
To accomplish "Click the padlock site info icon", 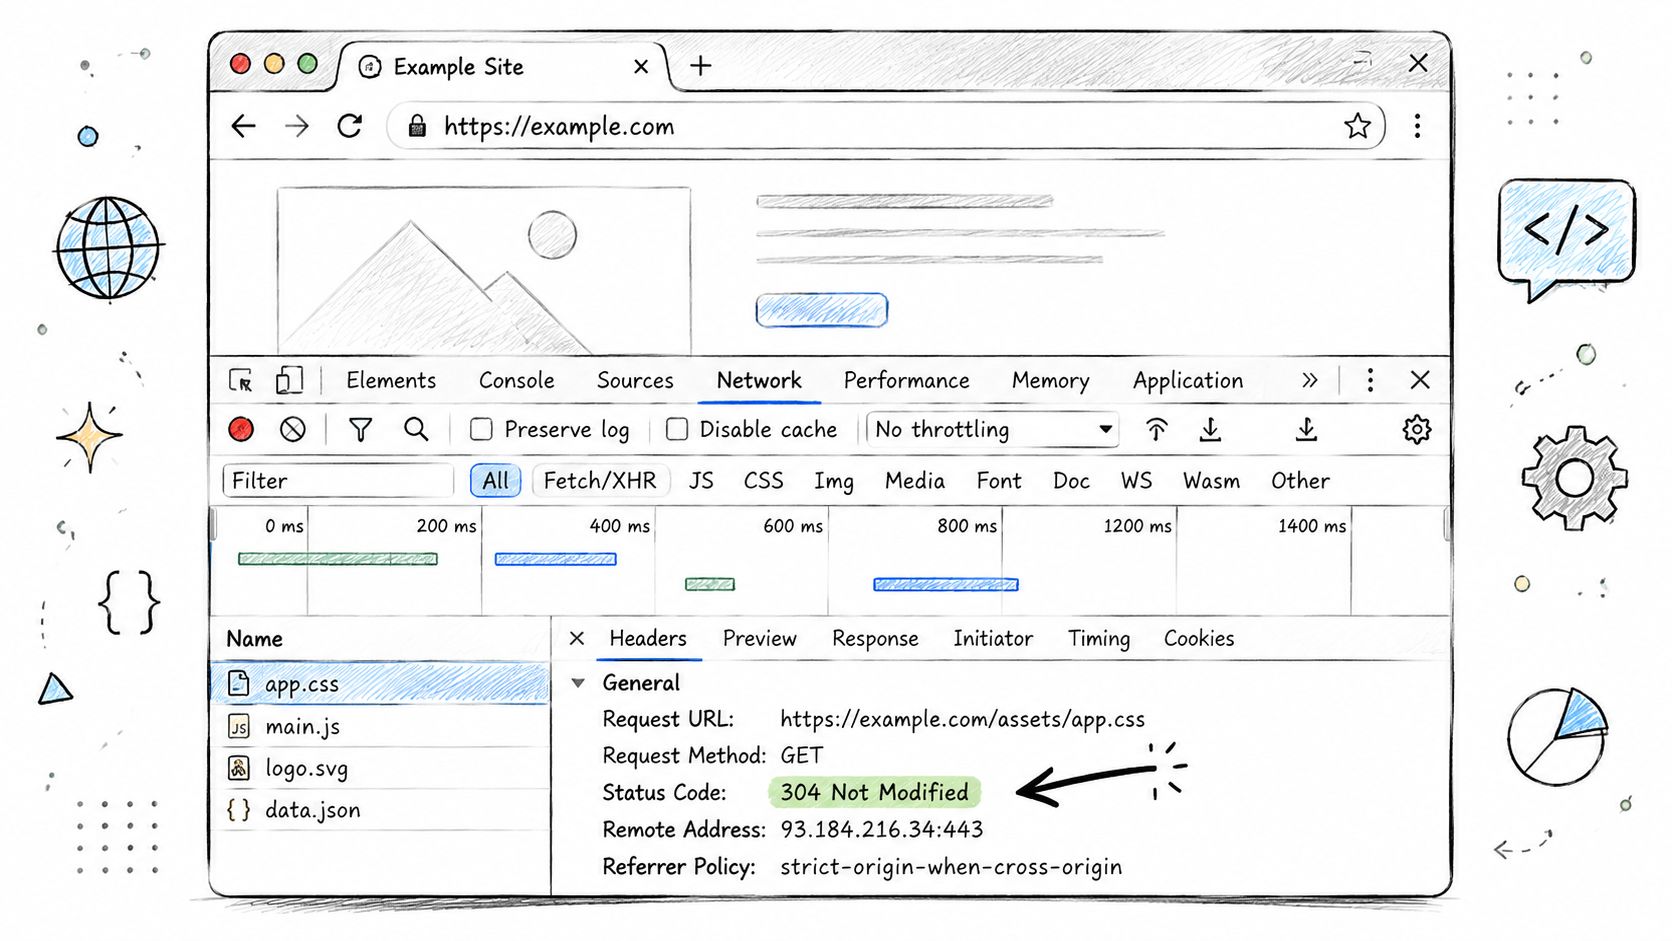I will pyautogui.click(x=417, y=126).
